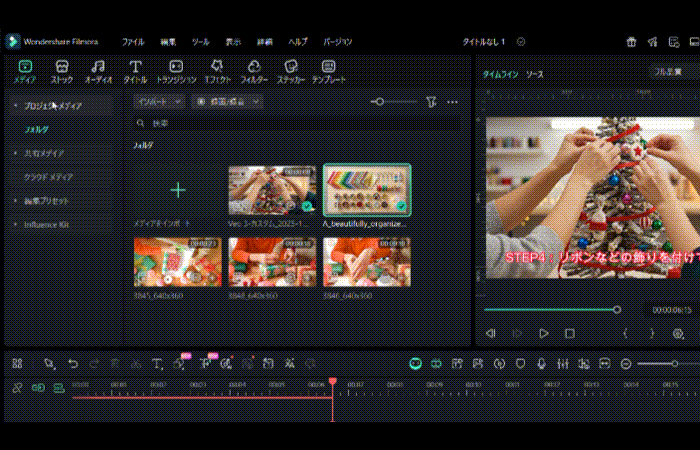Toggle the green snapping button in timeline toolbar
This screenshot has height=450, width=700.
(416, 364)
